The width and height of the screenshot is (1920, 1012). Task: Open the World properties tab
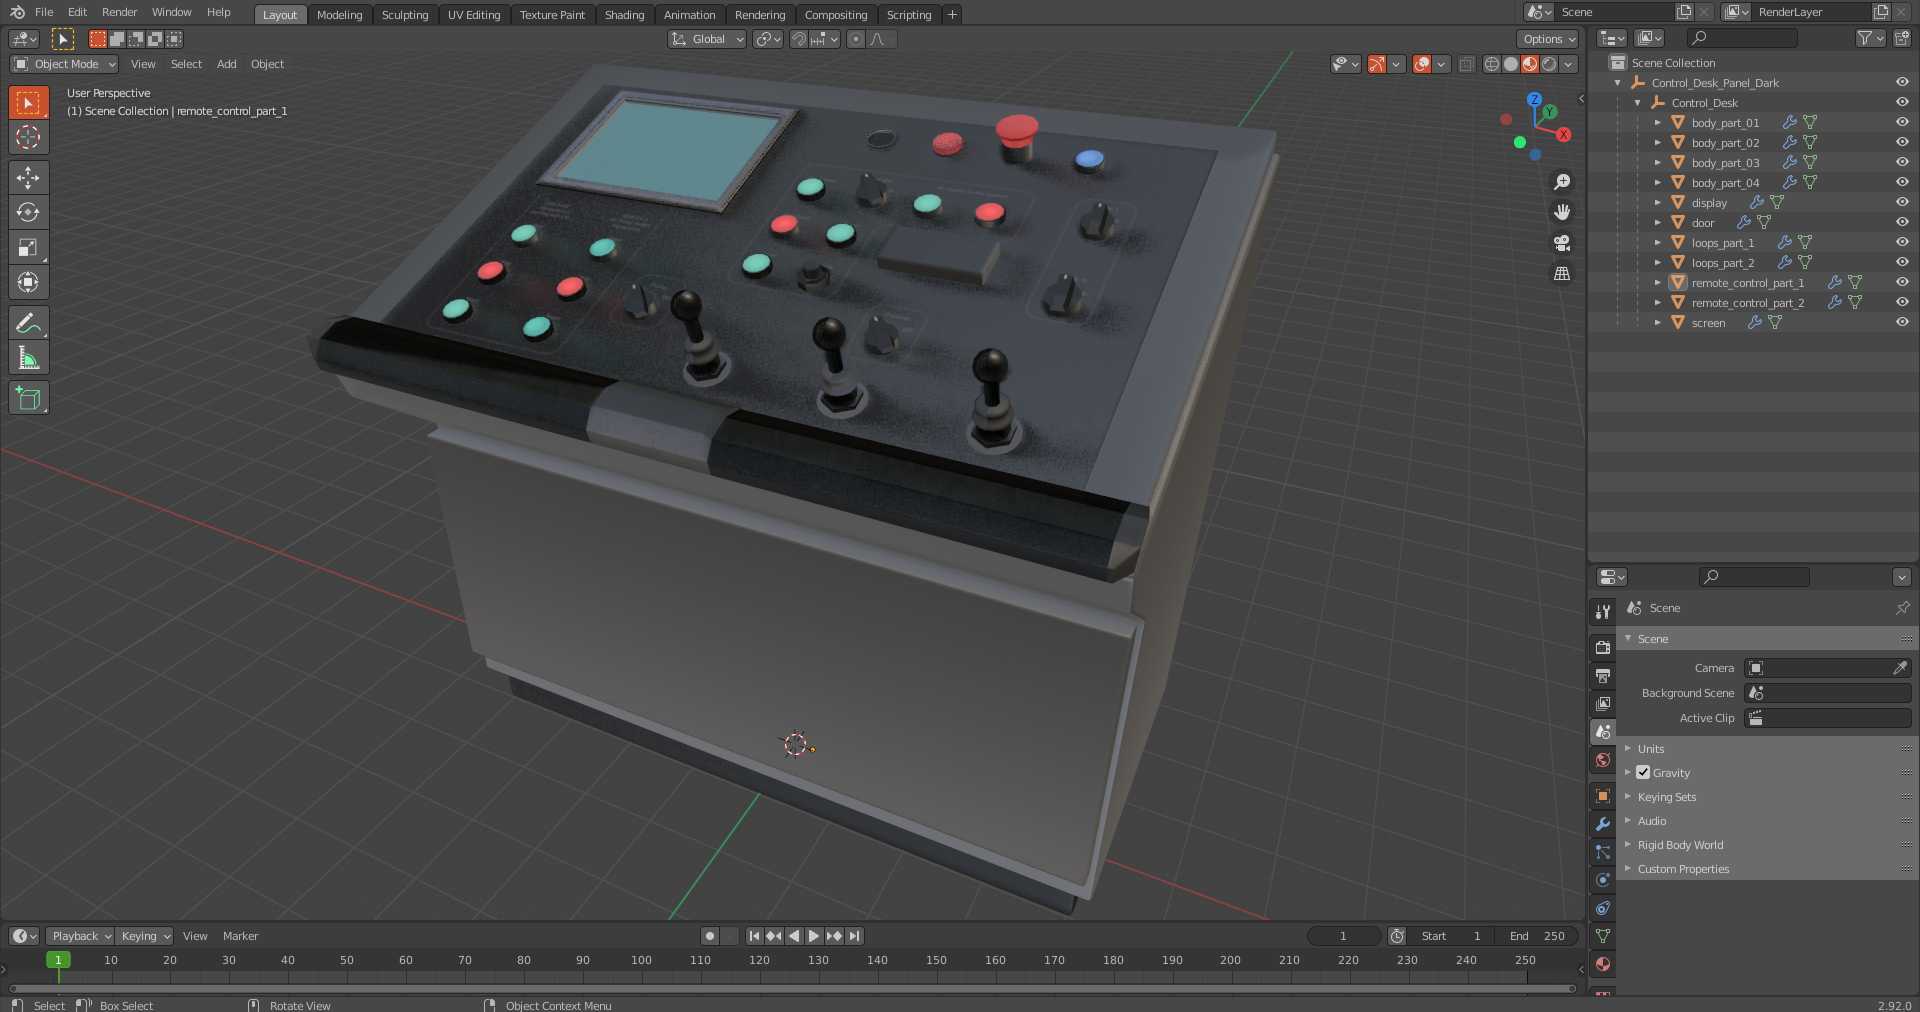[1603, 760]
